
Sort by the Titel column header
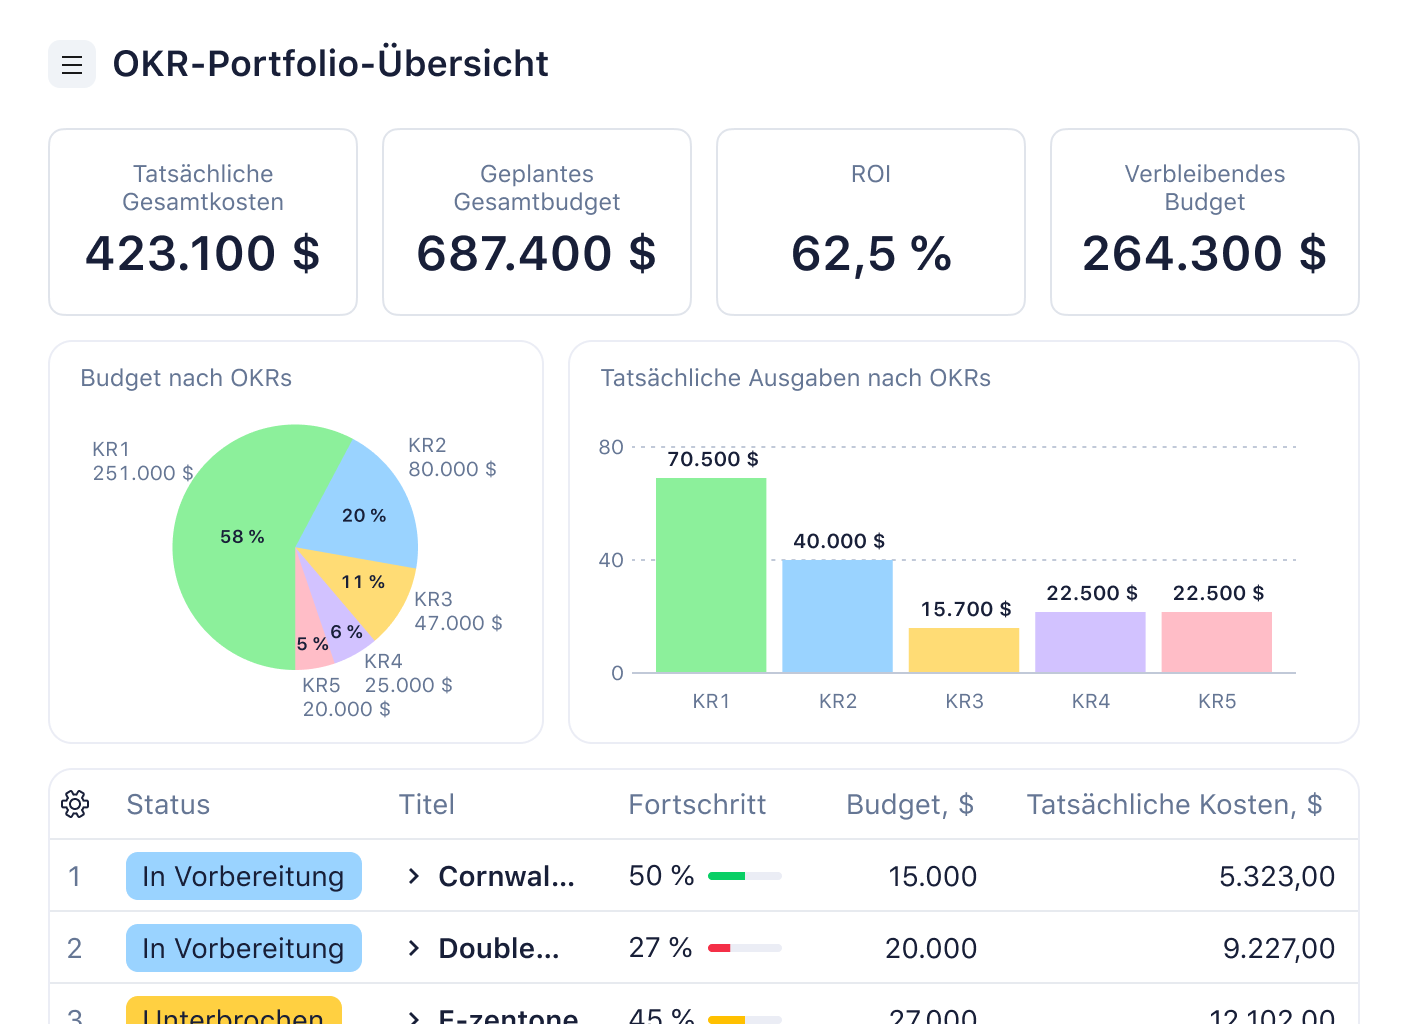427,804
